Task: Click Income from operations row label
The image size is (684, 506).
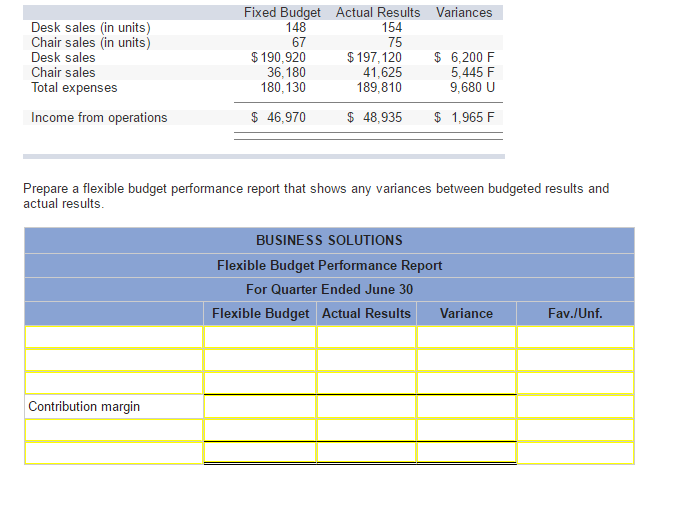Action: 99,118
